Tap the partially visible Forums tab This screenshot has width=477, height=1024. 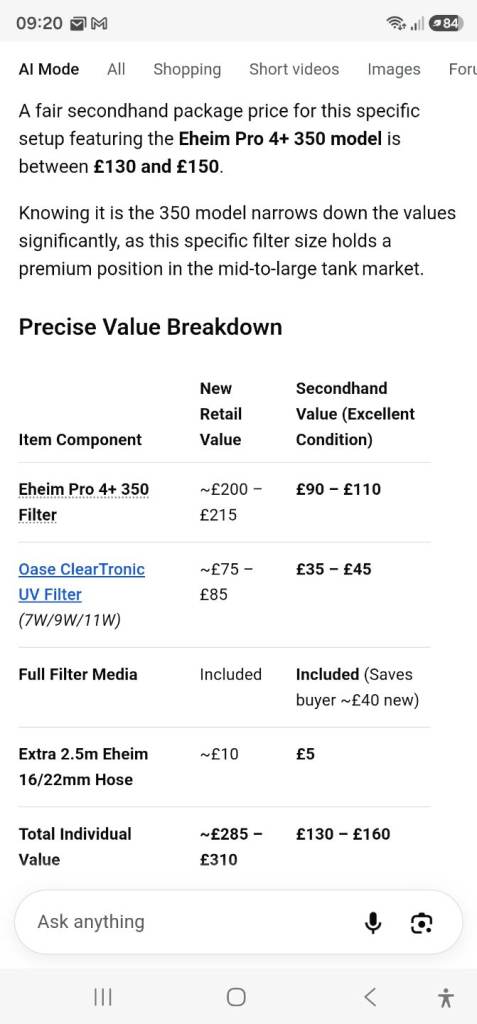click(462, 69)
